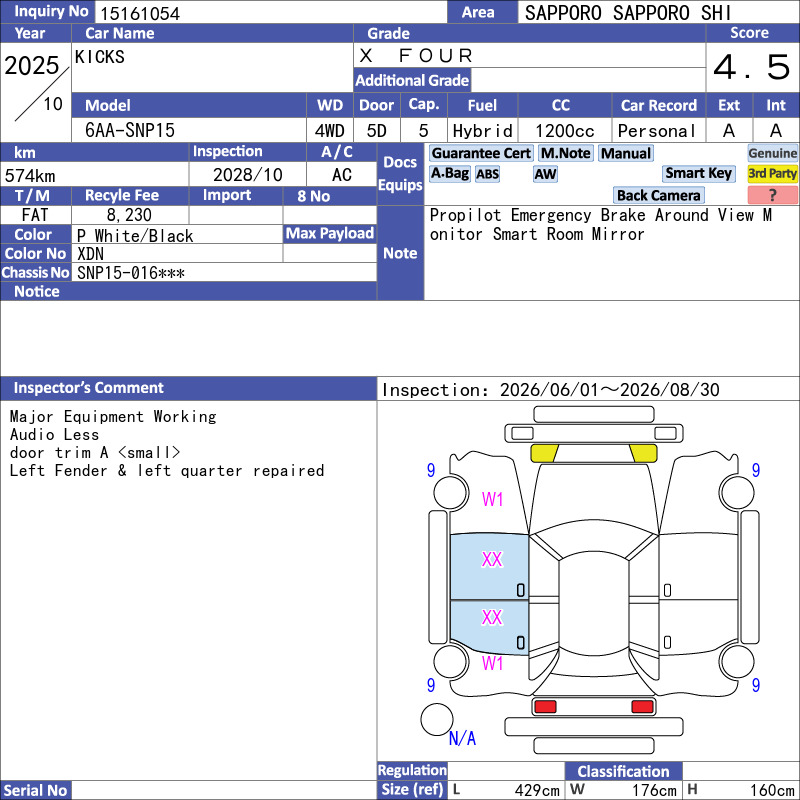
Task: Click the Propilot Emergency Brake note text
Action: [601, 224]
